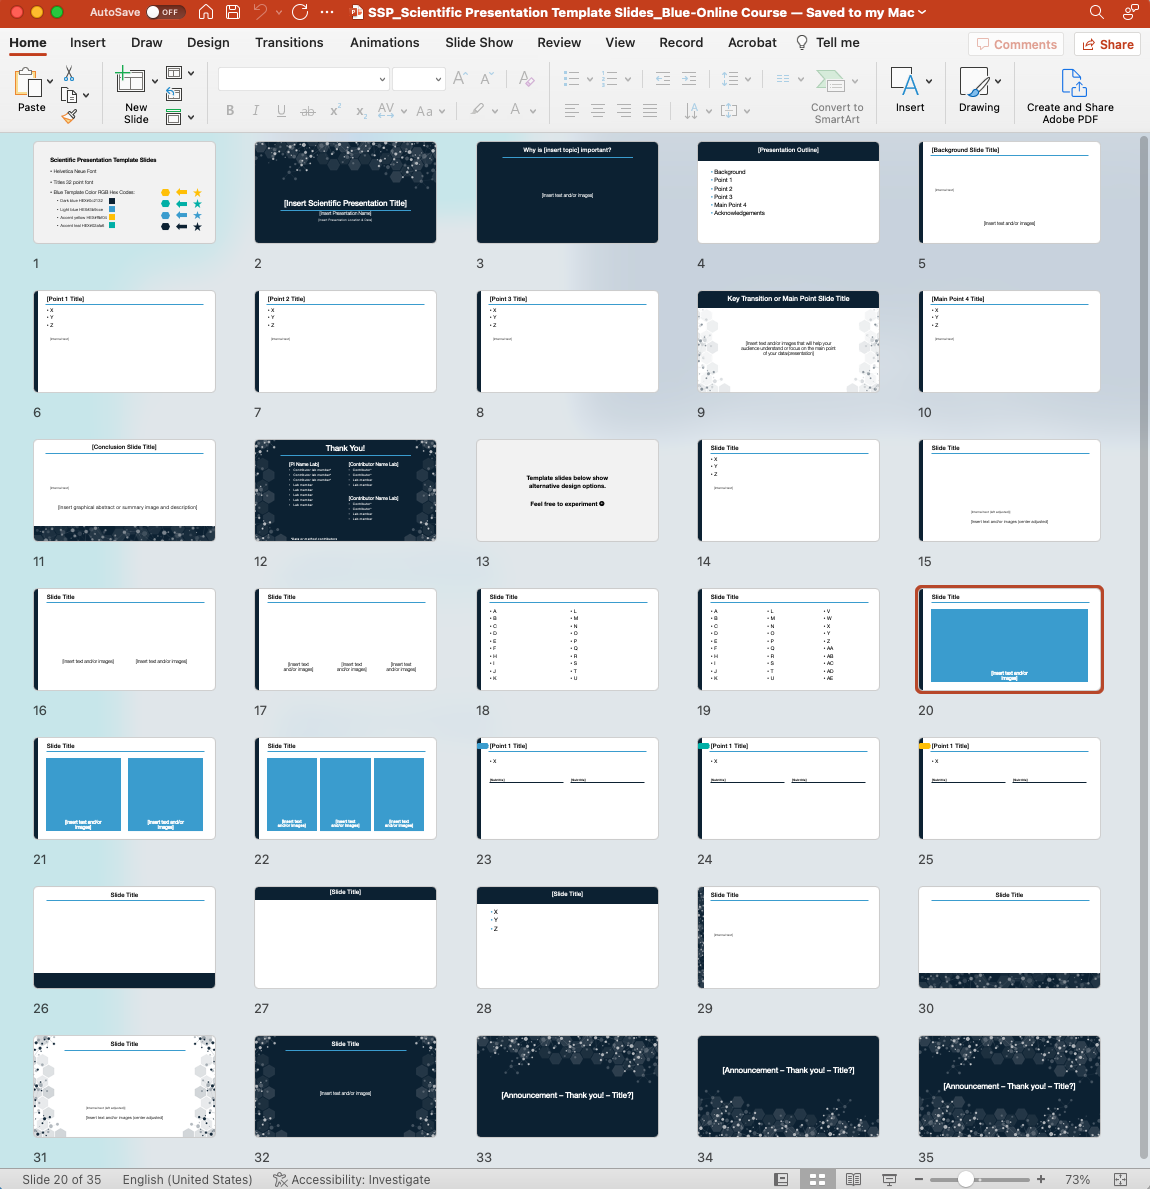
Task: Switch to Slide Sorter view icon
Action: click(x=817, y=1179)
